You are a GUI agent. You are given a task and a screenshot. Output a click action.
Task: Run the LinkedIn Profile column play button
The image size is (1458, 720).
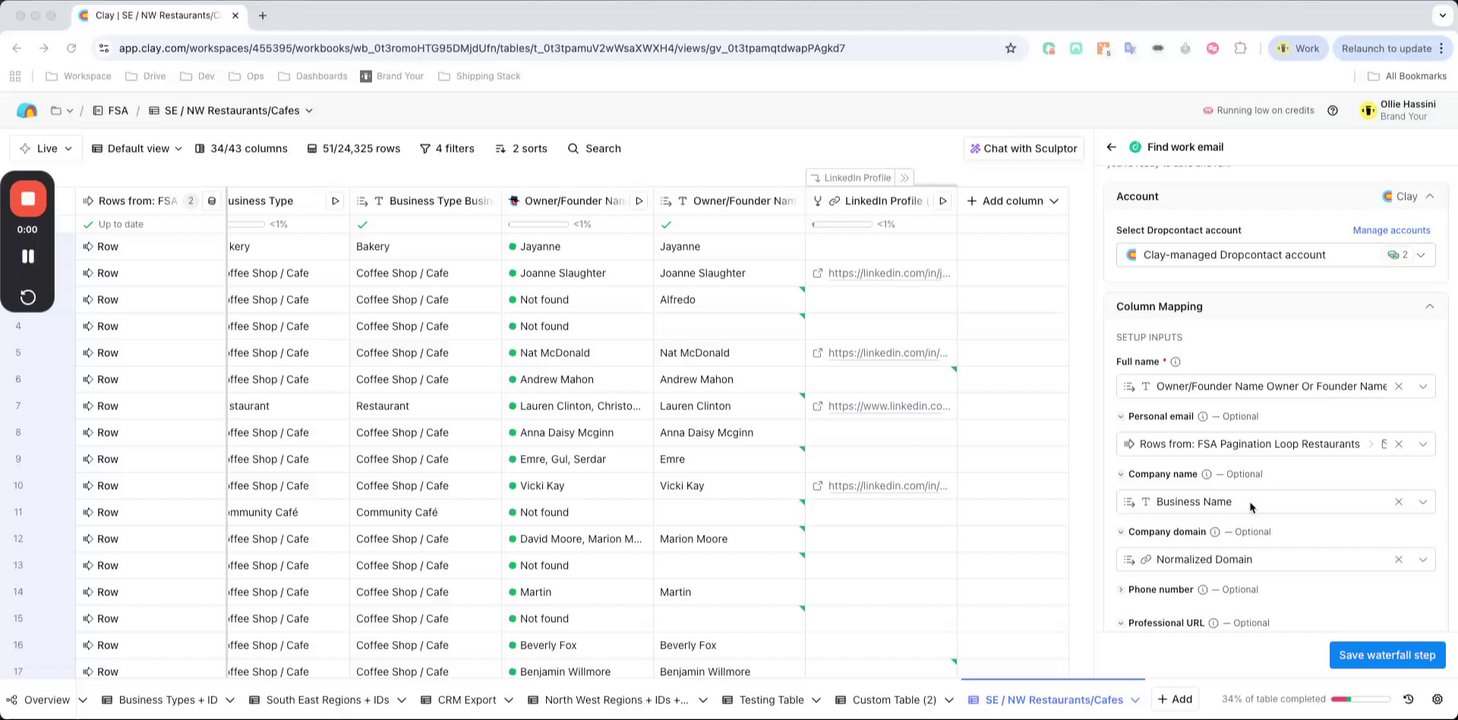click(x=942, y=201)
